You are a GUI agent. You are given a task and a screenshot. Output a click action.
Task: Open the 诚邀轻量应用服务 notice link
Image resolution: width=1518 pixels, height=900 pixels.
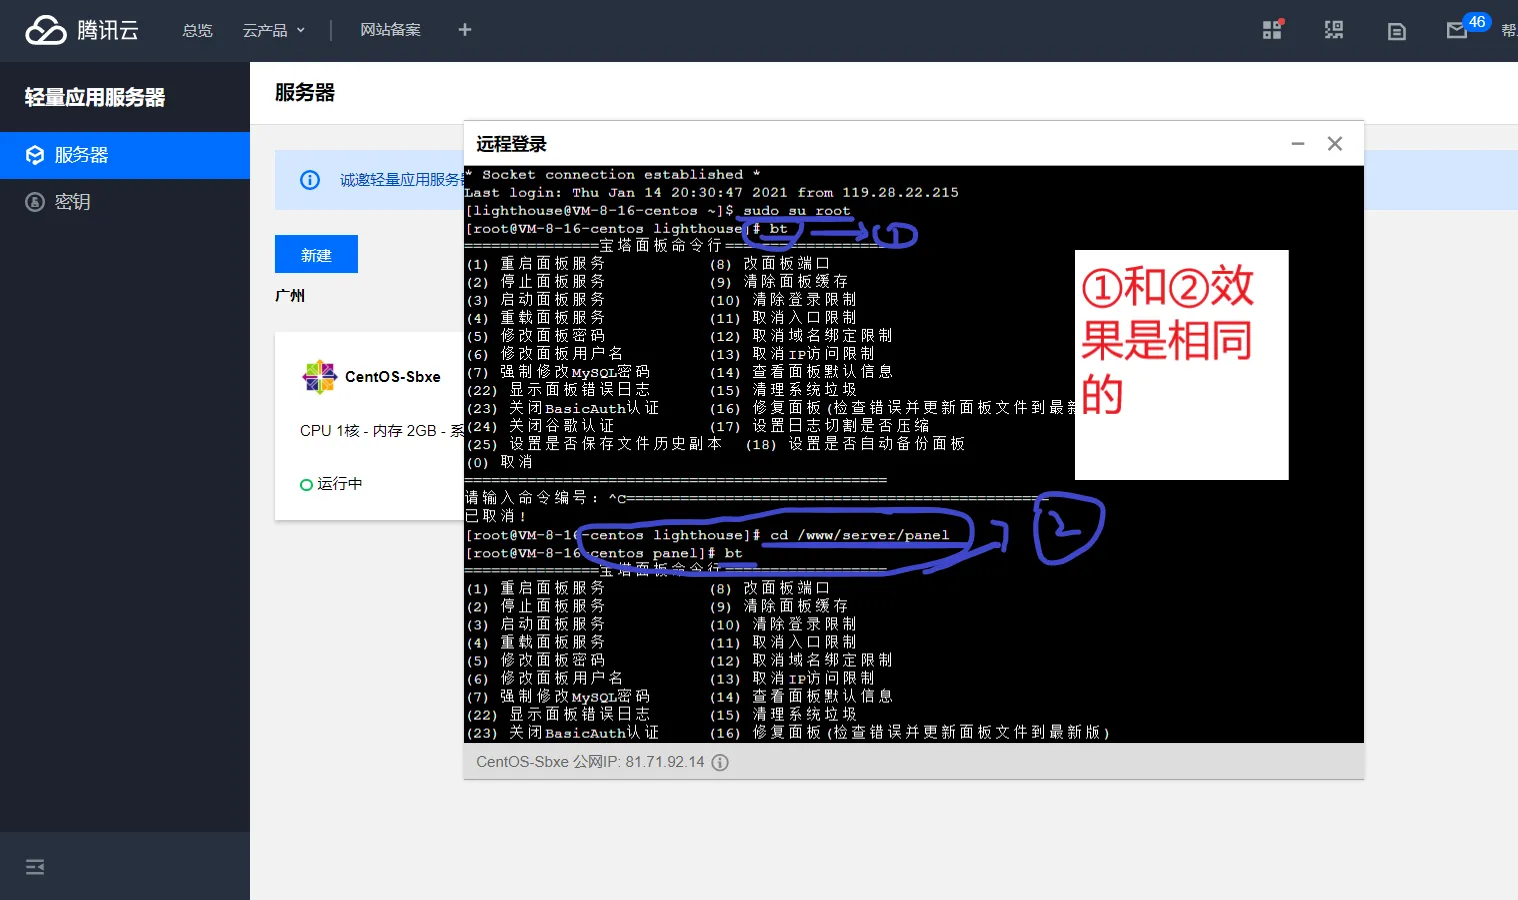(400, 180)
